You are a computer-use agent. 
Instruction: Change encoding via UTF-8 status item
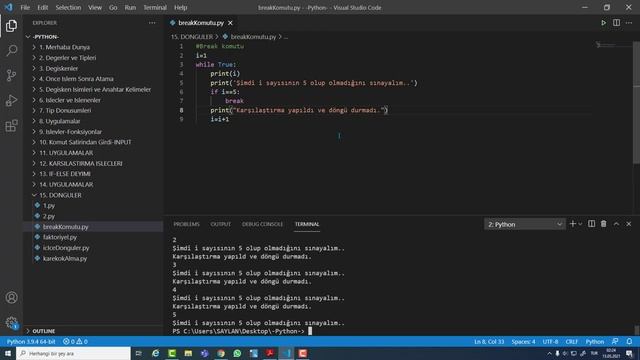[550, 341]
